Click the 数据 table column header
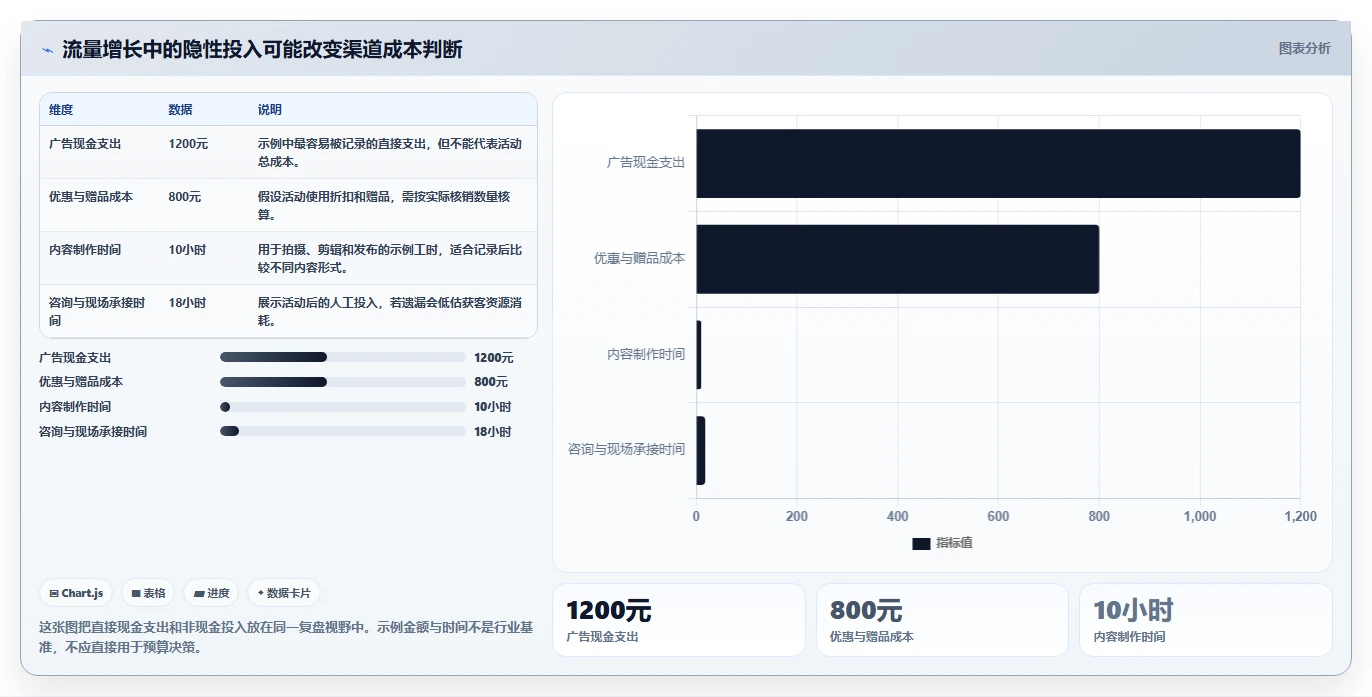Screen dimensions: 1372x697 click(x=181, y=110)
